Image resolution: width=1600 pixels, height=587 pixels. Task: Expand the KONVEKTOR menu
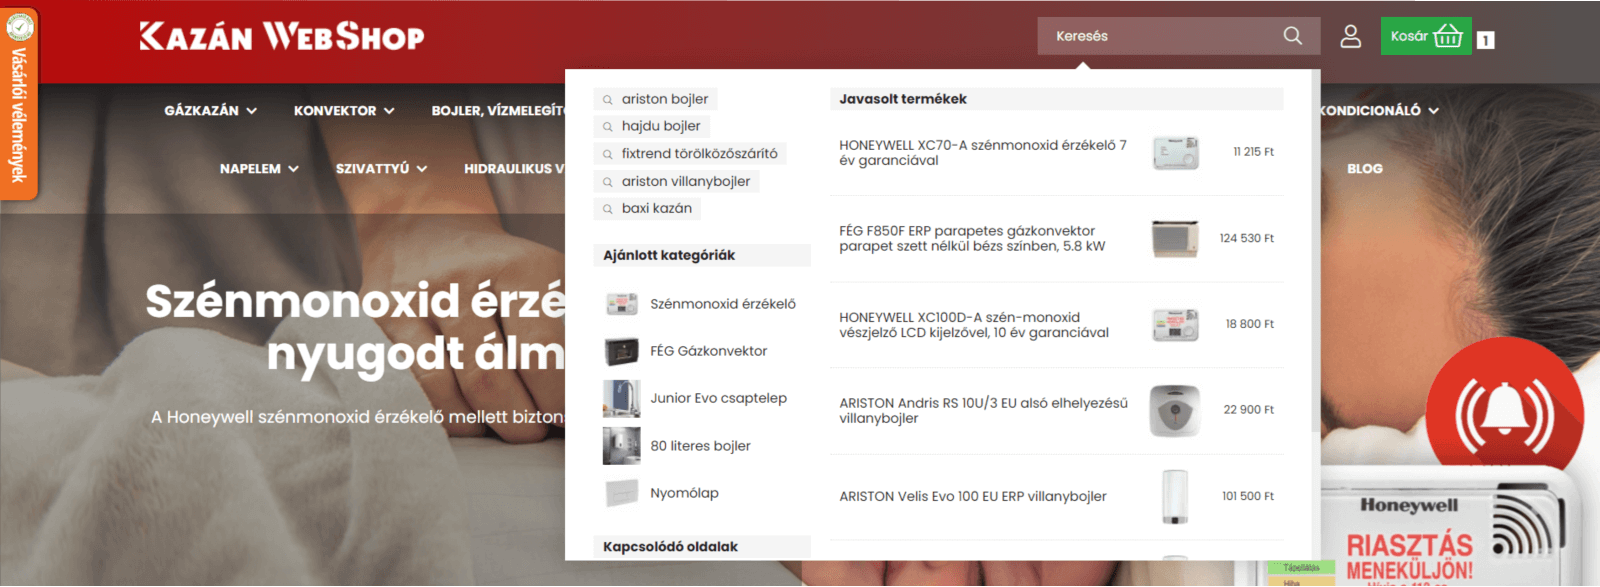(344, 111)
